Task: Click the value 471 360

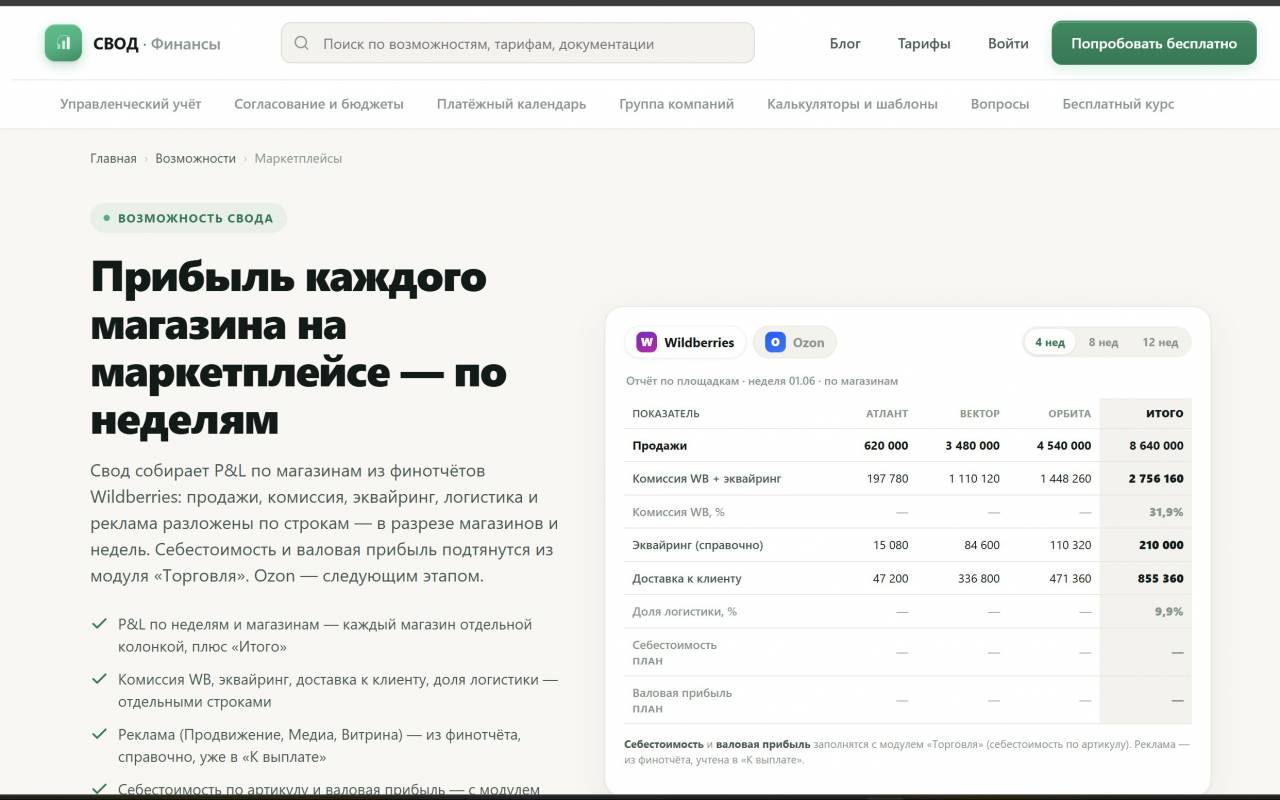Action: pos(1069,578)
